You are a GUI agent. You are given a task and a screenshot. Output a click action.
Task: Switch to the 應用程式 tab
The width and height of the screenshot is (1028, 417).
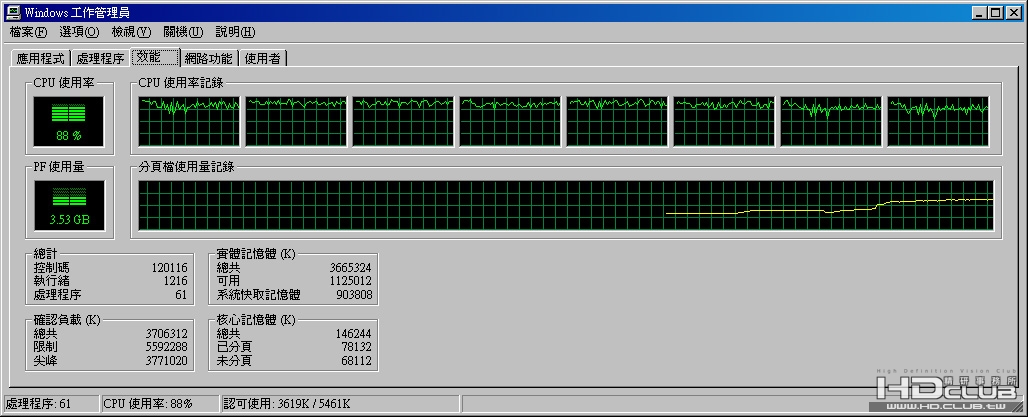coord(41,58)
